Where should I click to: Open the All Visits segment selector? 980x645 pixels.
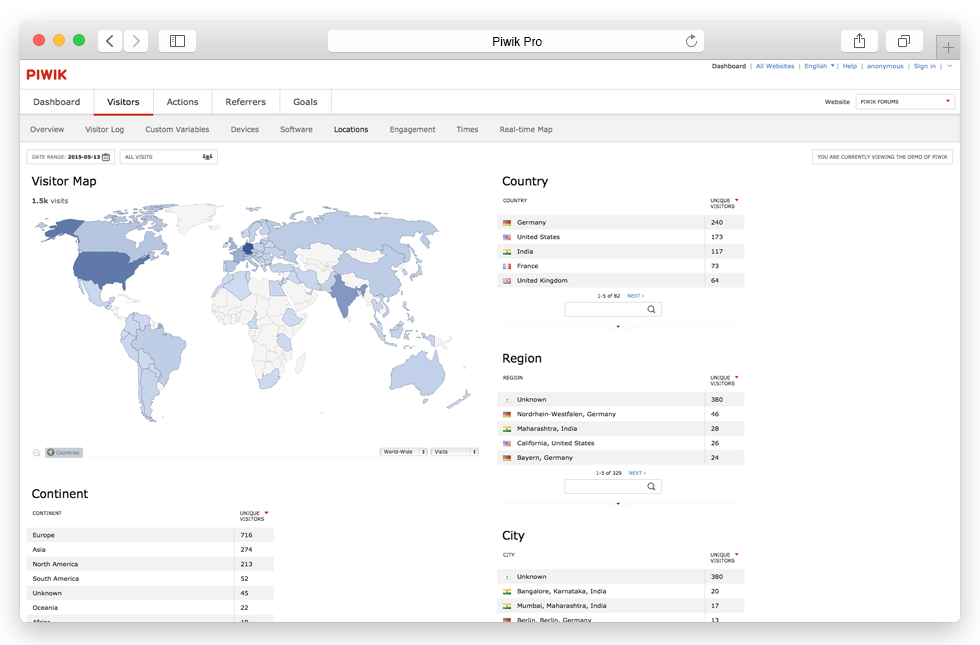169,157
